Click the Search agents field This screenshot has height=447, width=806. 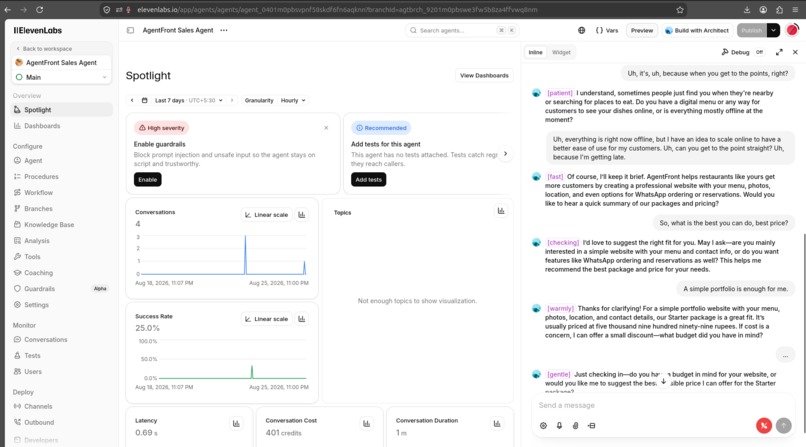coord(461,30)
